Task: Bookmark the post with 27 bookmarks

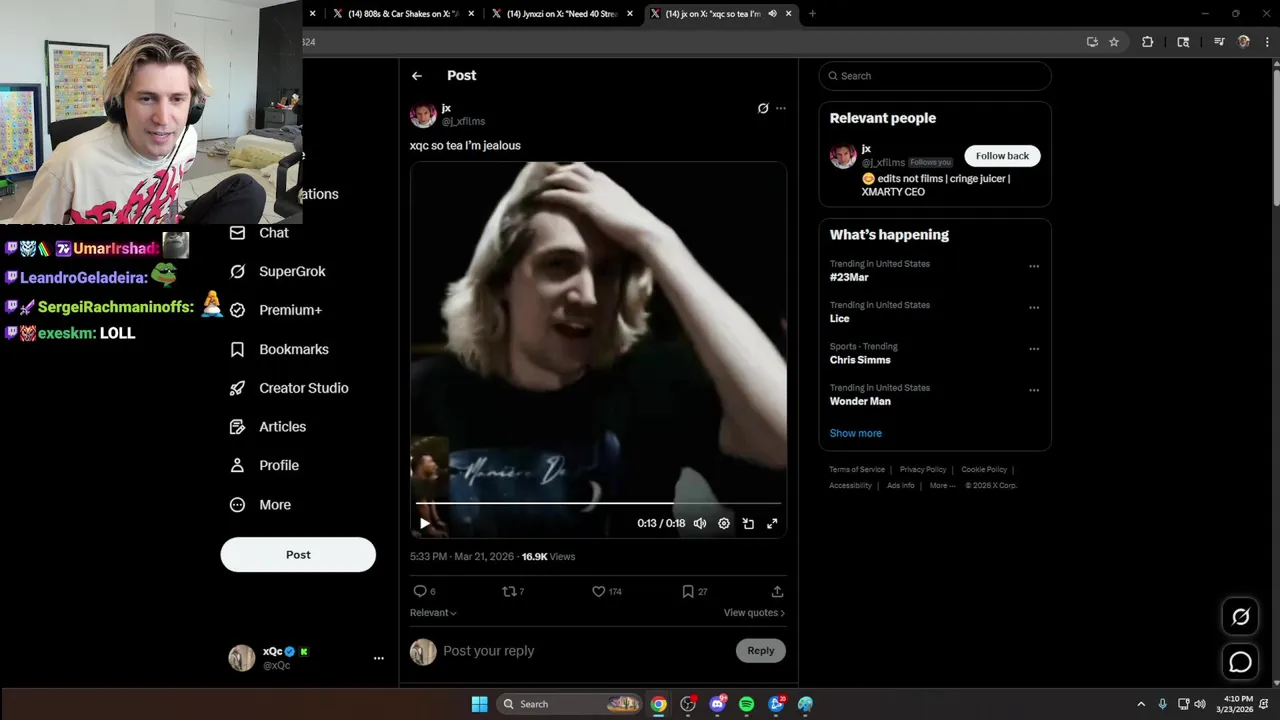Action: click(694, 591)
